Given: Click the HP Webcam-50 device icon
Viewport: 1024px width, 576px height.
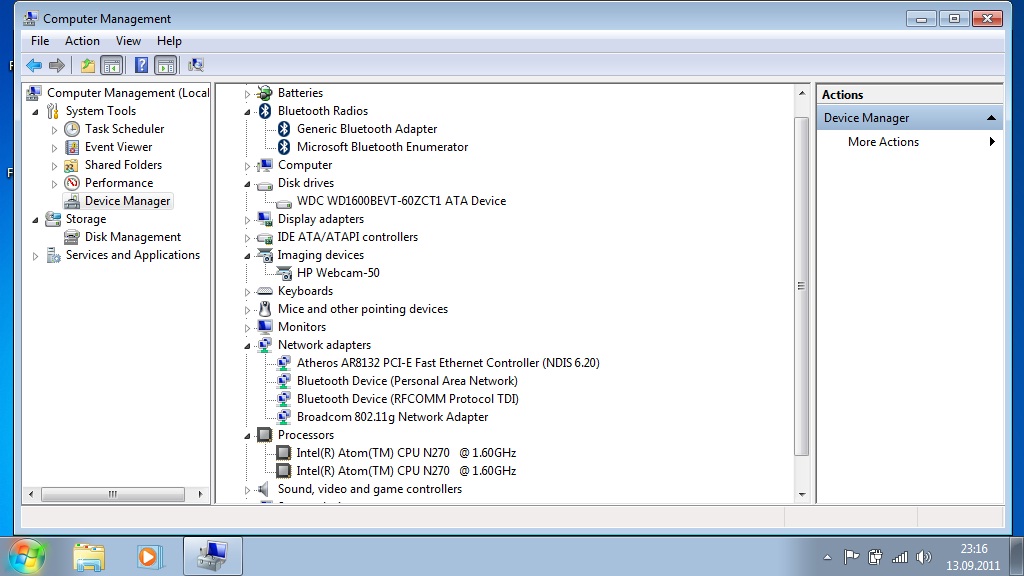Looking at the screenshot, I should [x=284, y=273].
